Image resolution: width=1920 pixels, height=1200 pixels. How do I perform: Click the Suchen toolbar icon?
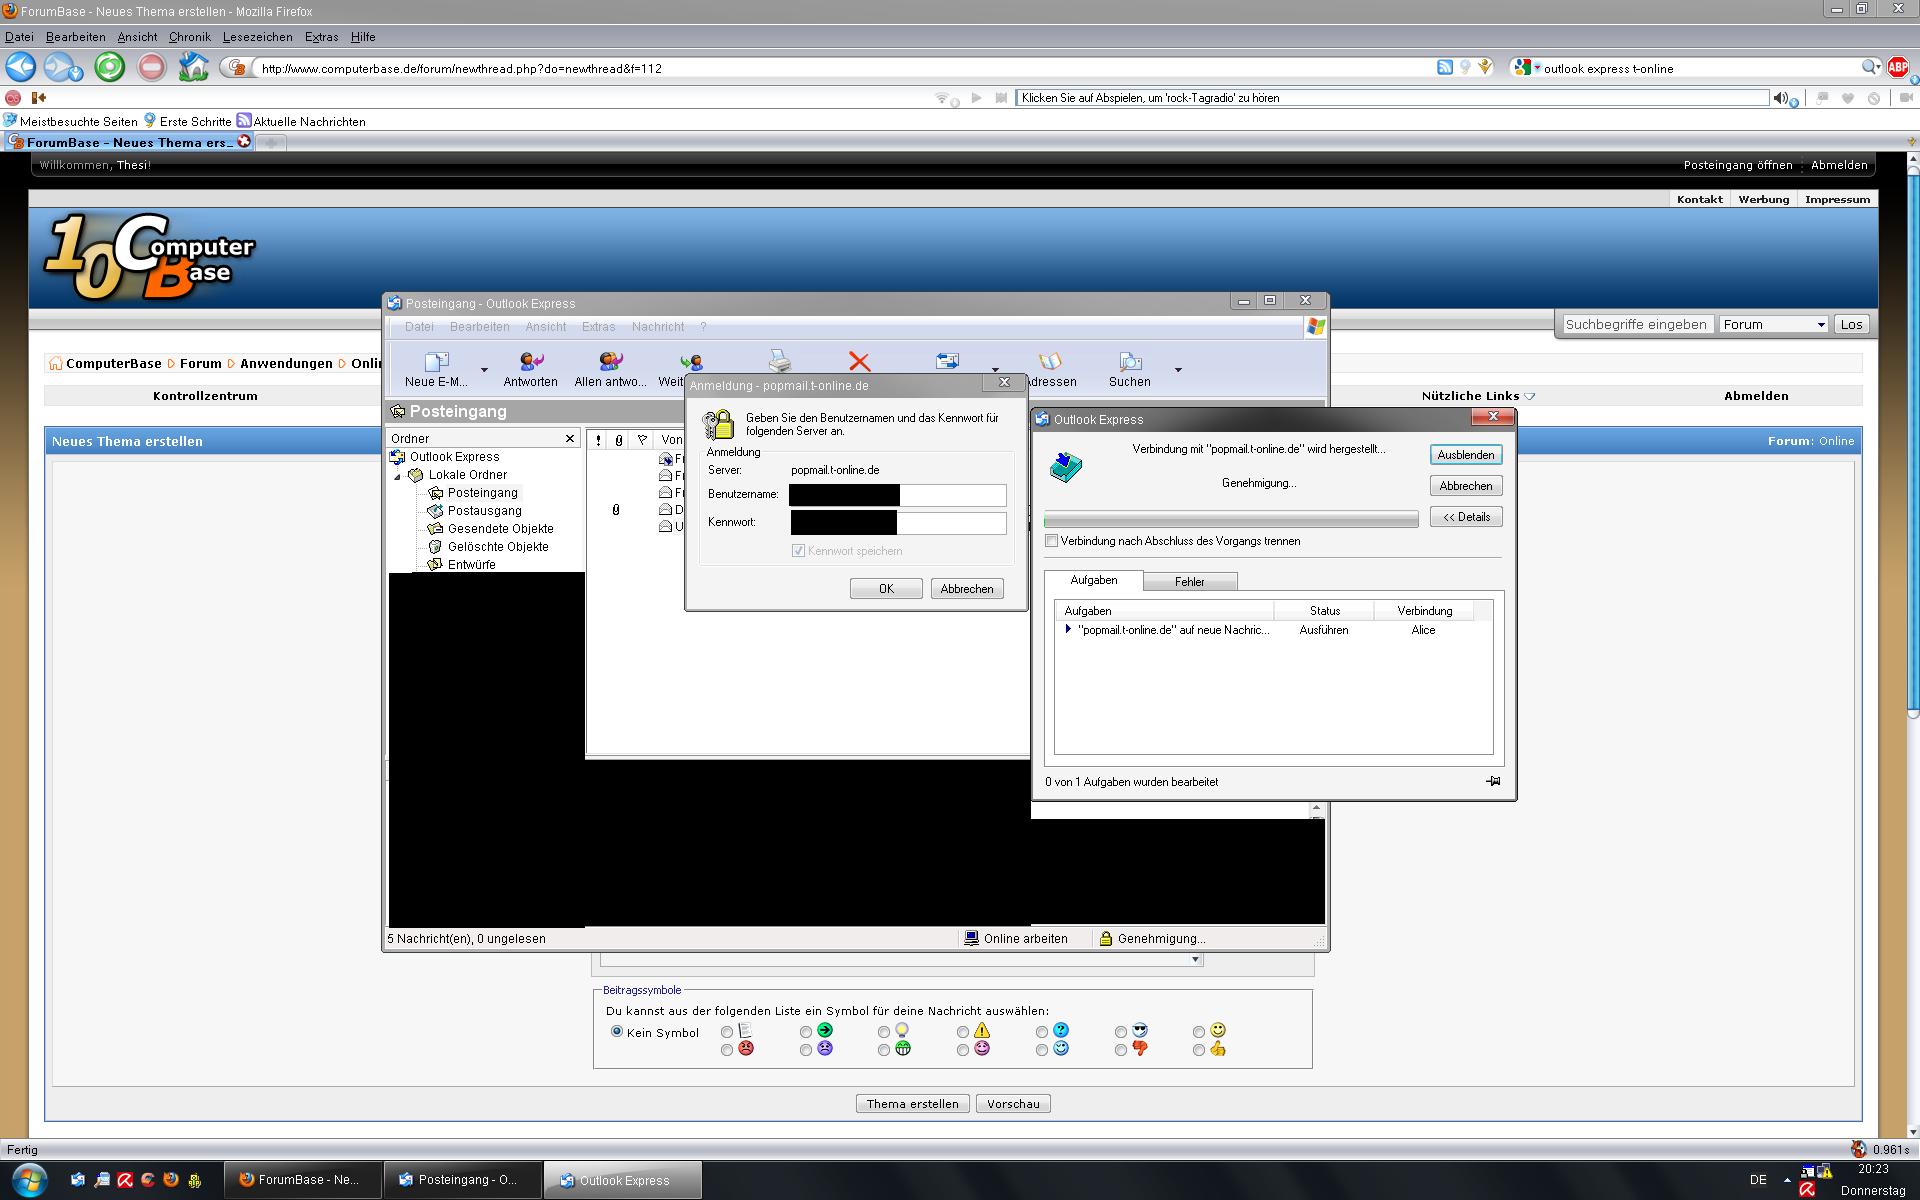(x=1129, y=368)
